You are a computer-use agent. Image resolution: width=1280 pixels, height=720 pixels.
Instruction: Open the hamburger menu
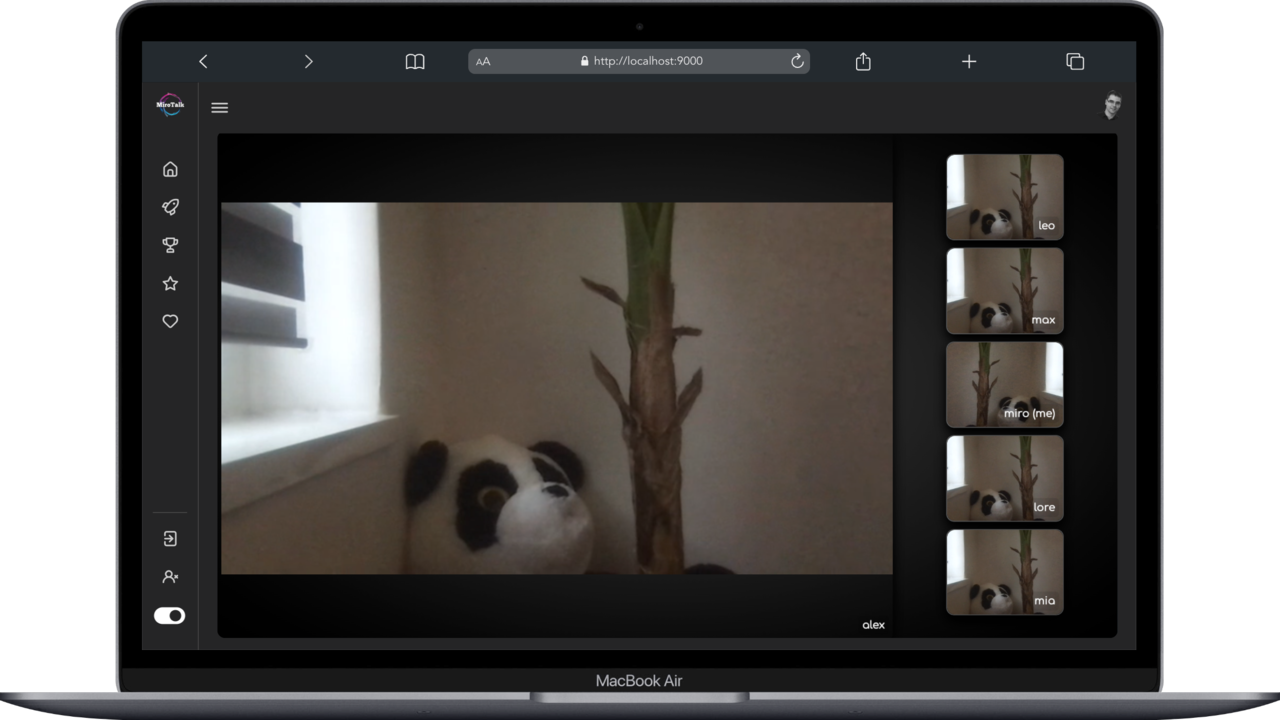(x=219, y=107)
